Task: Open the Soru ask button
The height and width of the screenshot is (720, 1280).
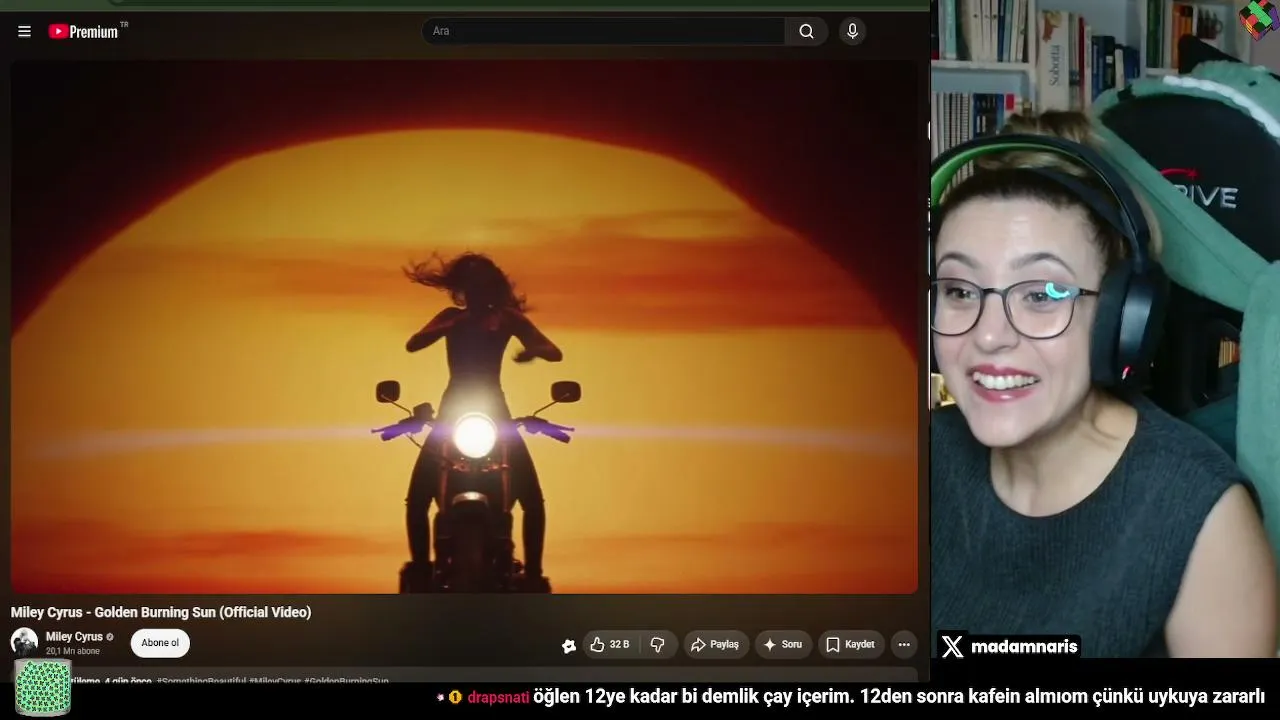Action: click(783, 645)
